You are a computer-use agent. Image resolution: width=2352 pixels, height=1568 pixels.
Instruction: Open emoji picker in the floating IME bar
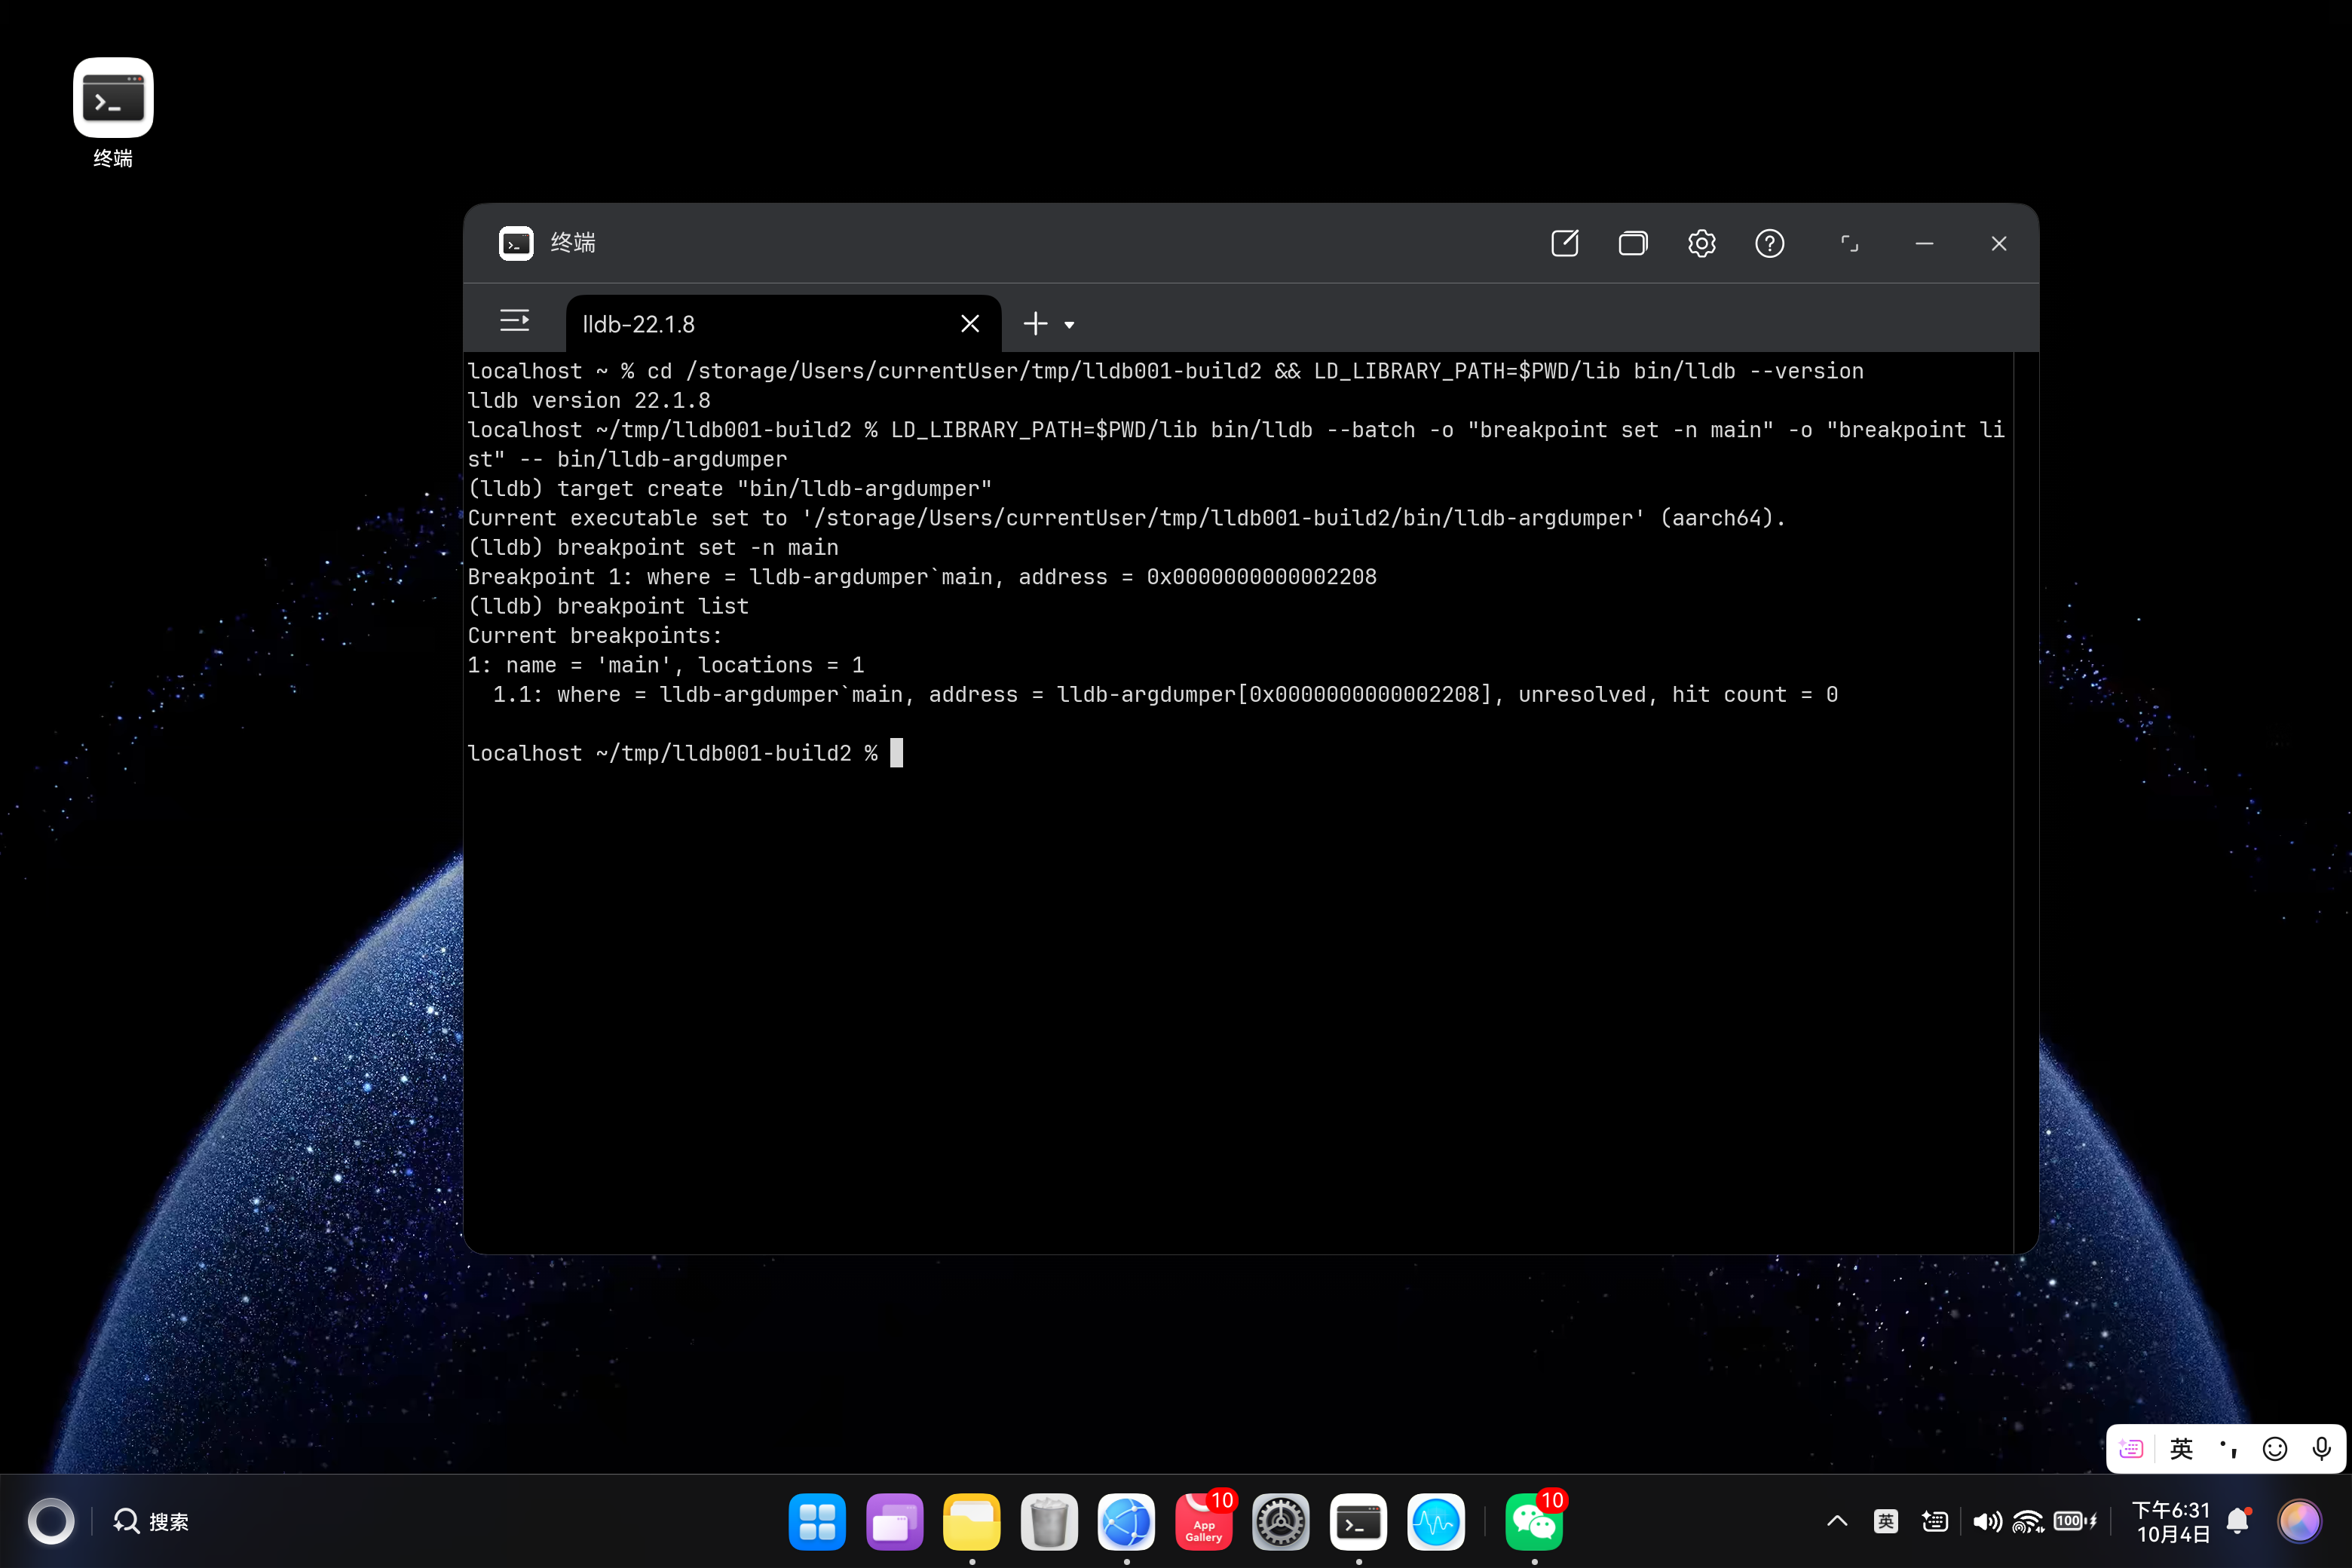(2275, 1448)
